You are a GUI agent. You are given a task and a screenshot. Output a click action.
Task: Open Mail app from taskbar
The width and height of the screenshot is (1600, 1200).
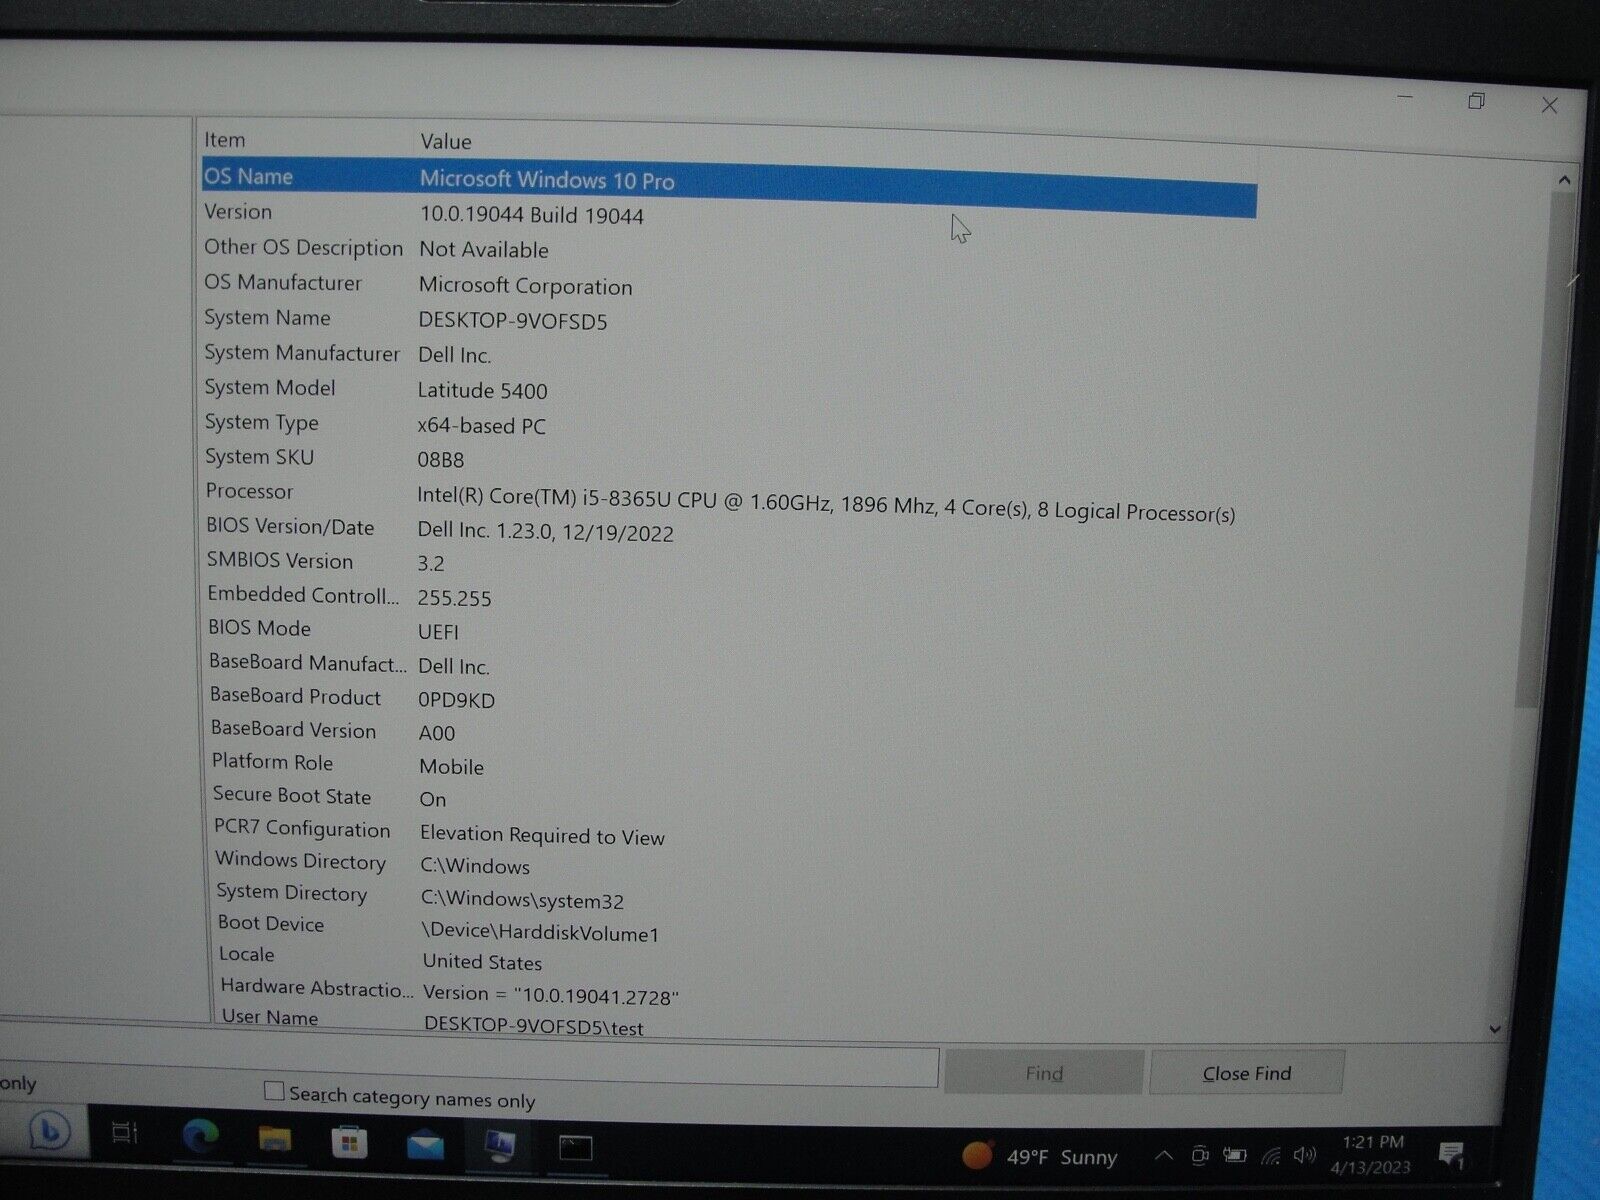pos(425,1143)
